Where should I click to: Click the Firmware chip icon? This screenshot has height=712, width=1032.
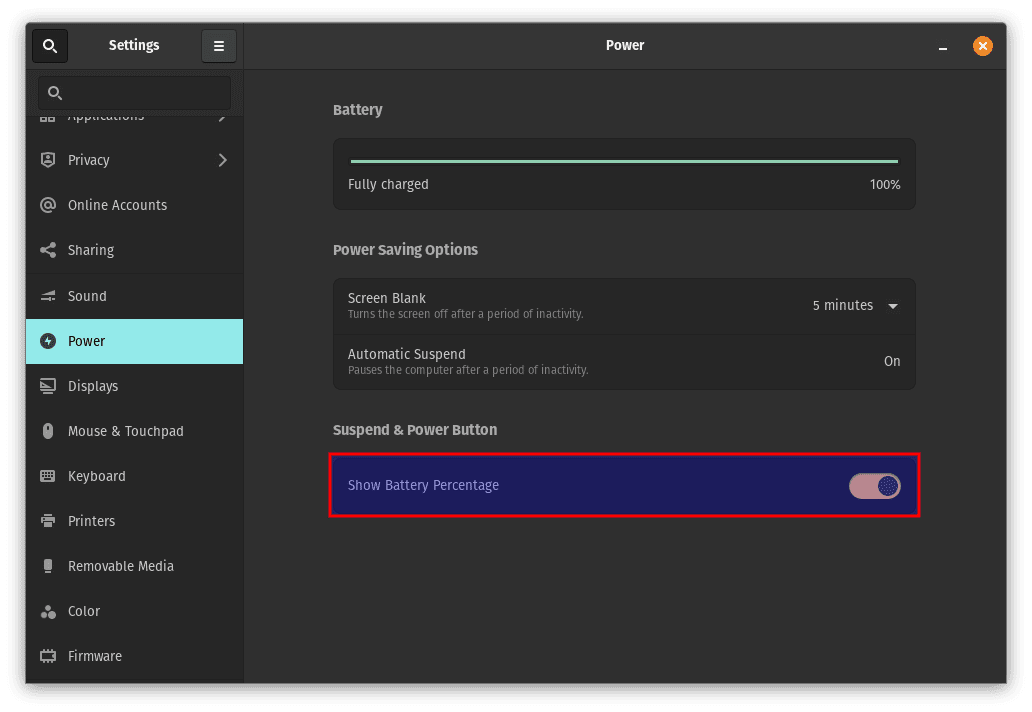(48, 656)
